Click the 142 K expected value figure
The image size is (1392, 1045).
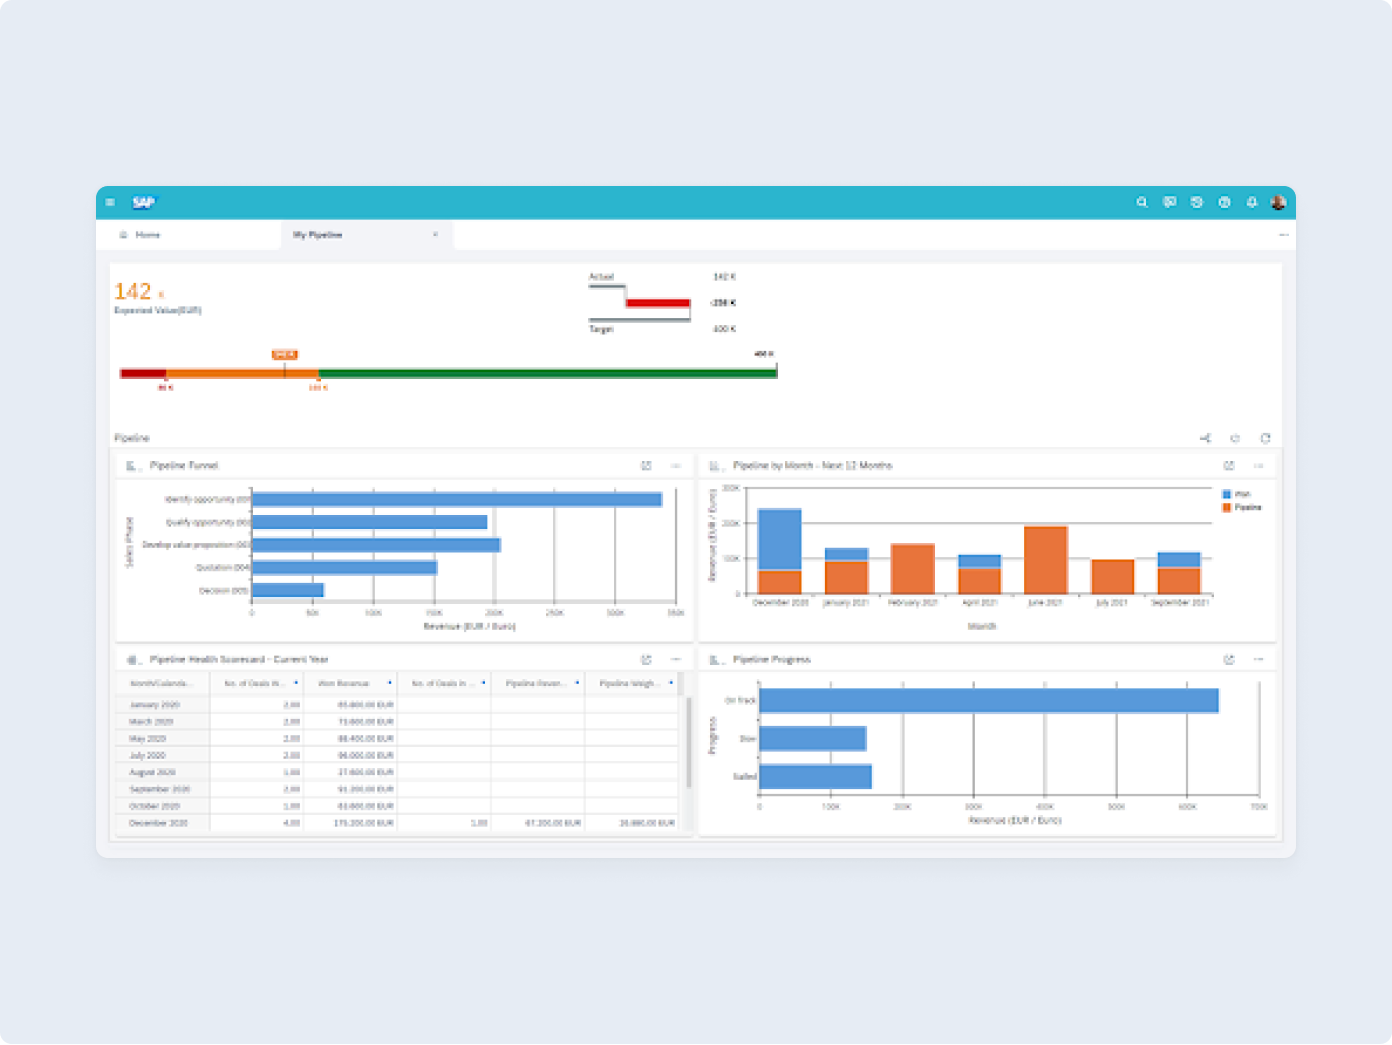pyautogui.click(x=139, y=291)
